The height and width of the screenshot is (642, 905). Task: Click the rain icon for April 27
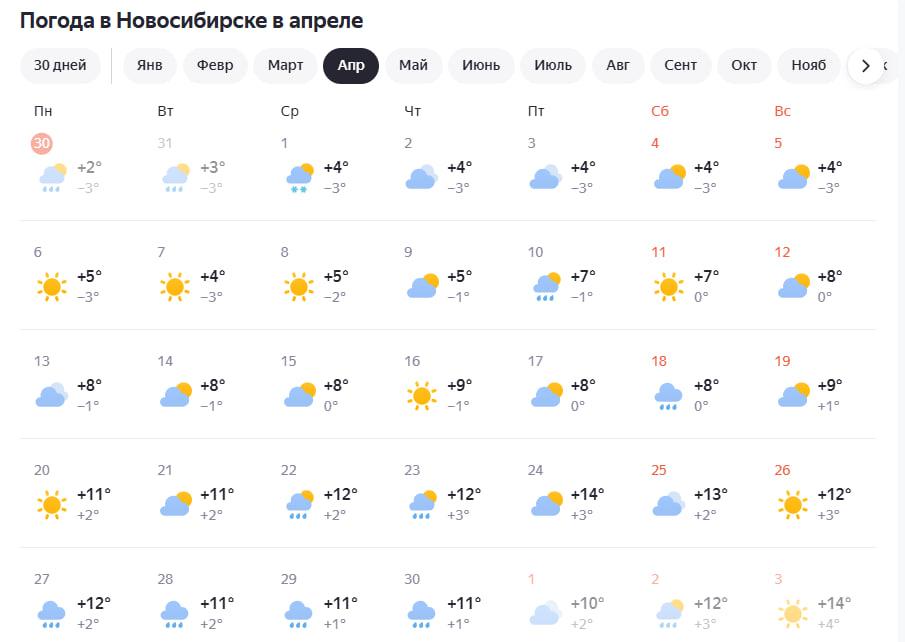[51, 612]
